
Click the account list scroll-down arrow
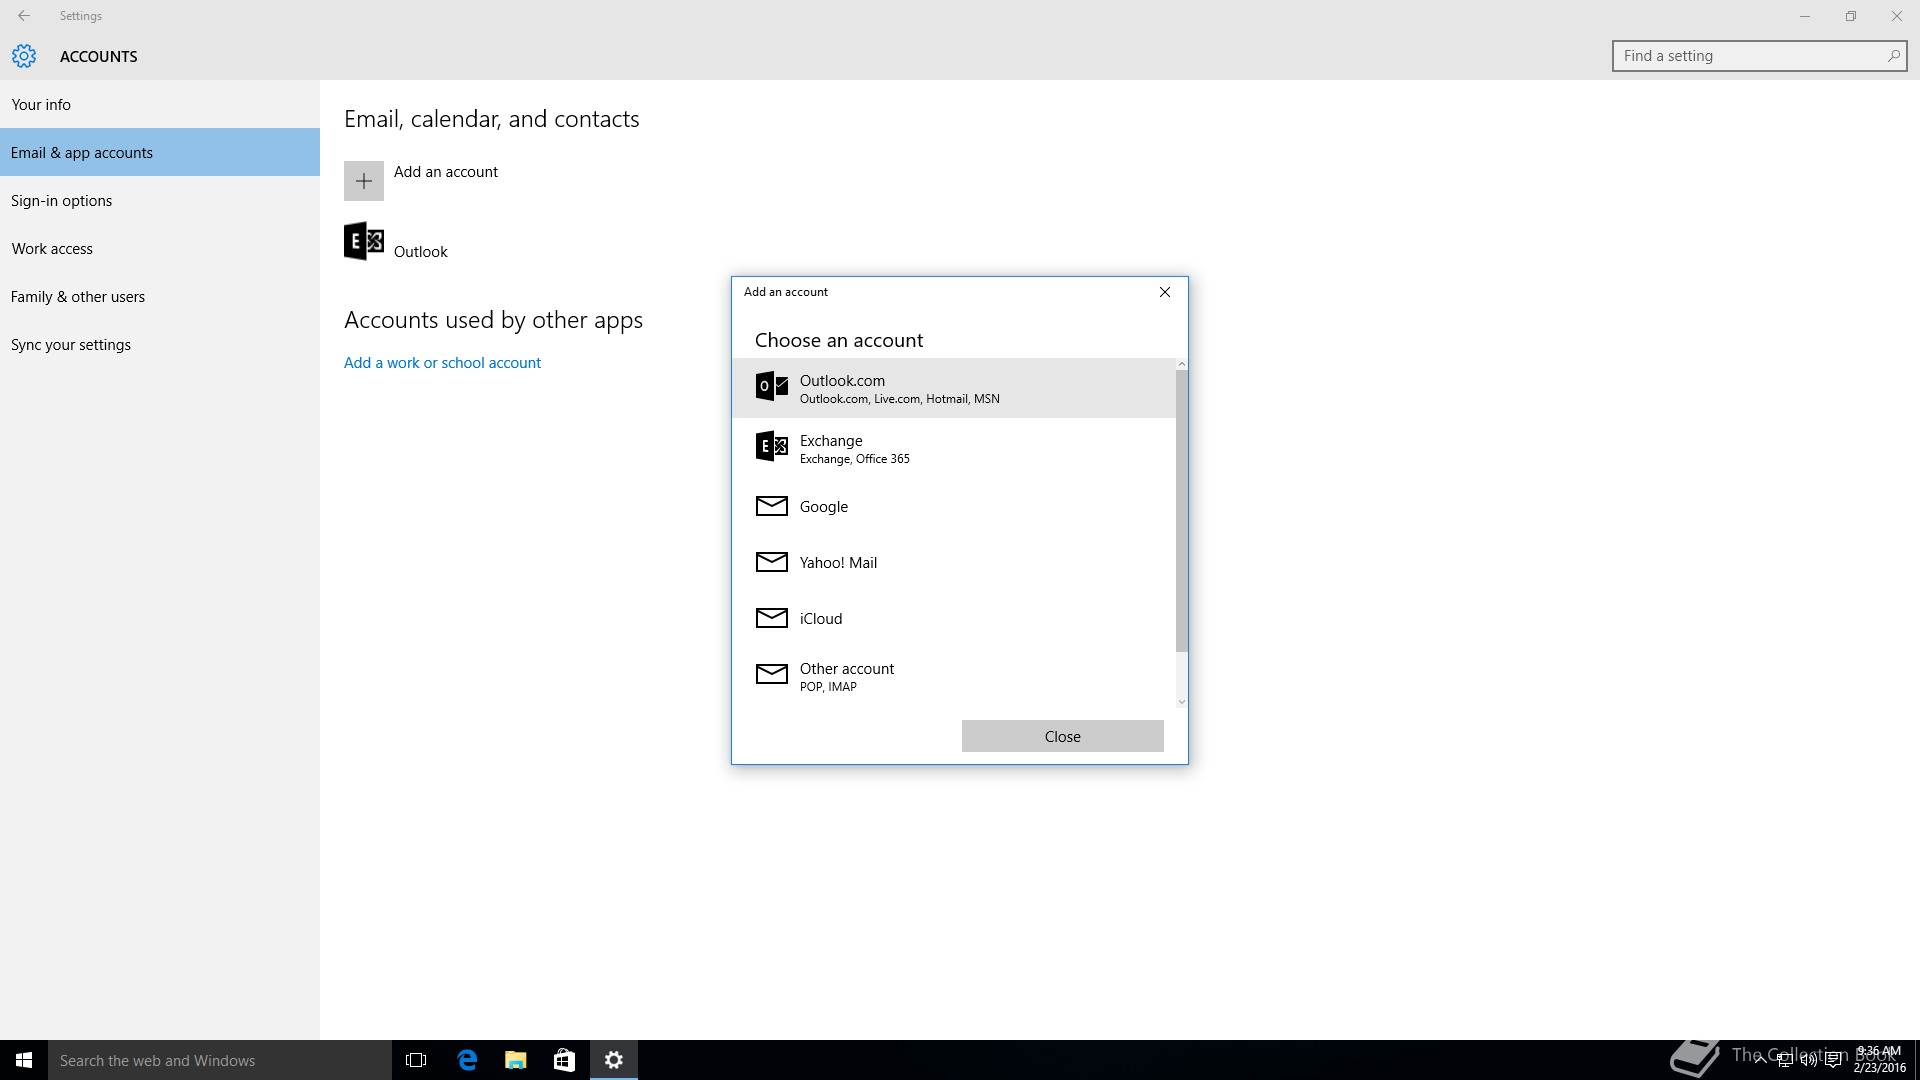point(1181,702)
